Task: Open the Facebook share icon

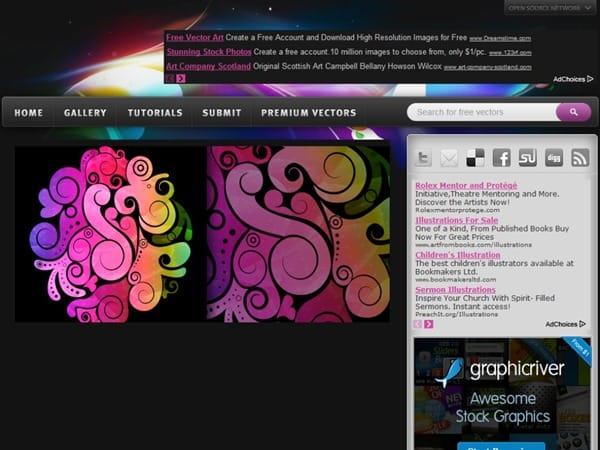Action: tap(502, 158)
